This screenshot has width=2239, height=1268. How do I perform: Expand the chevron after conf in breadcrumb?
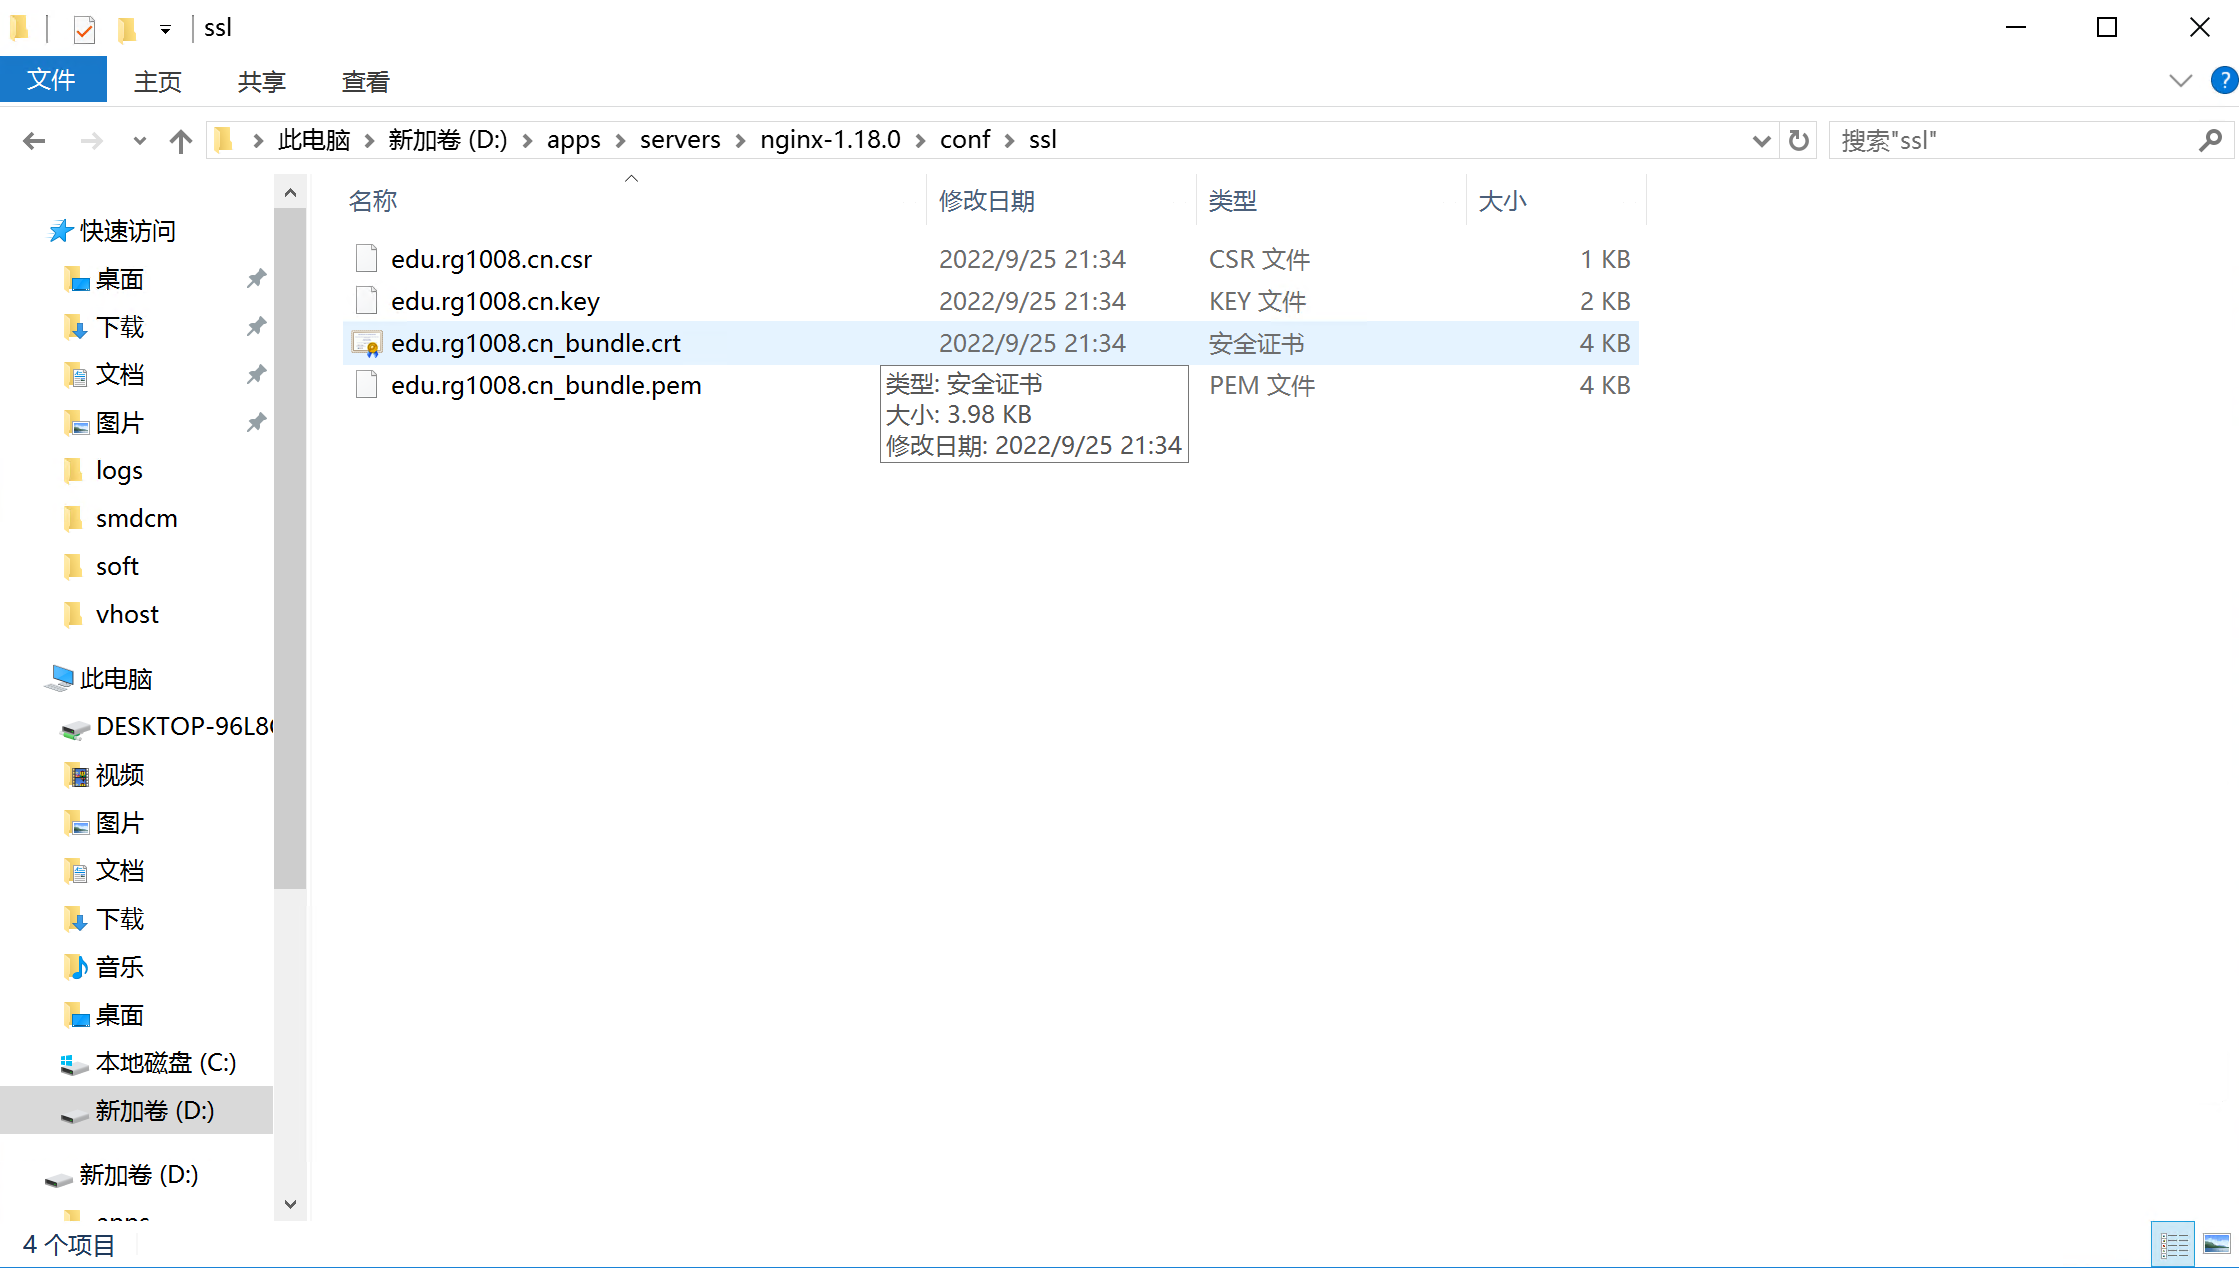point(1010,141)
